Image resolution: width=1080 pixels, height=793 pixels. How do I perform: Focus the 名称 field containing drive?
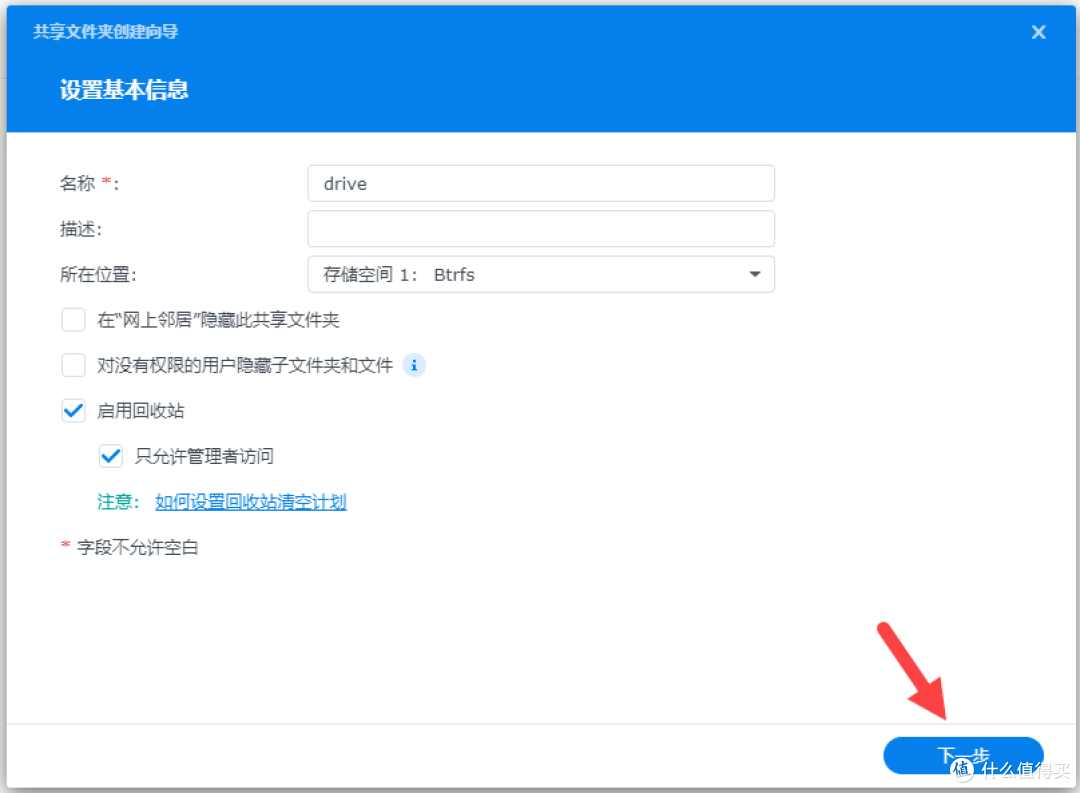click(x=541, y=183)
